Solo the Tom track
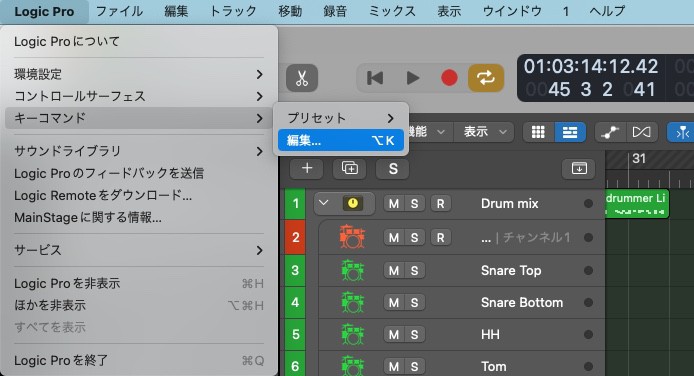Image resolution: width=694 pixels, height=376 pixels. point(414,367)
